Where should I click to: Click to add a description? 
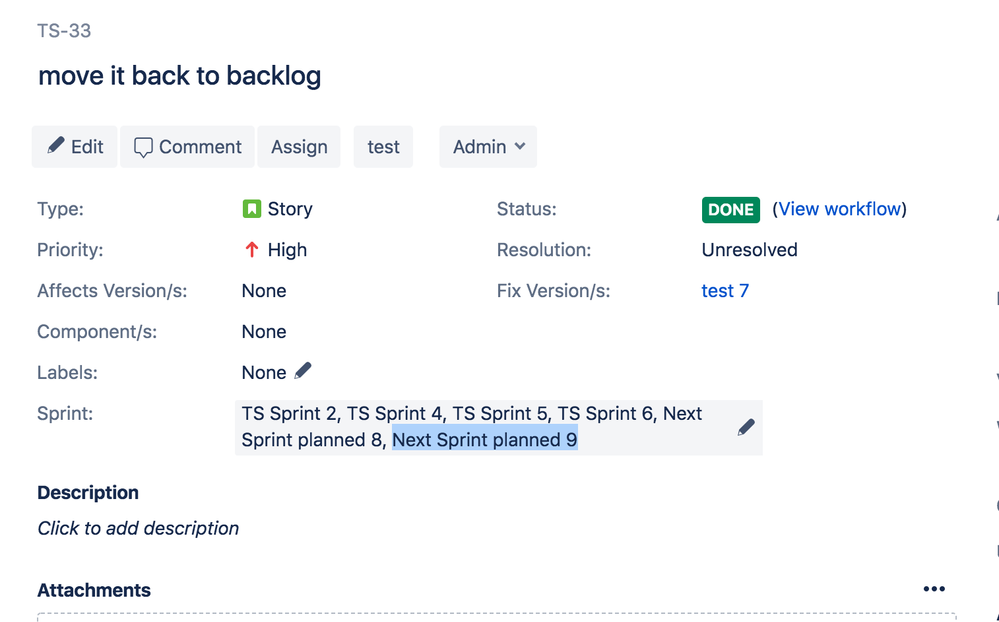[137, 528]
